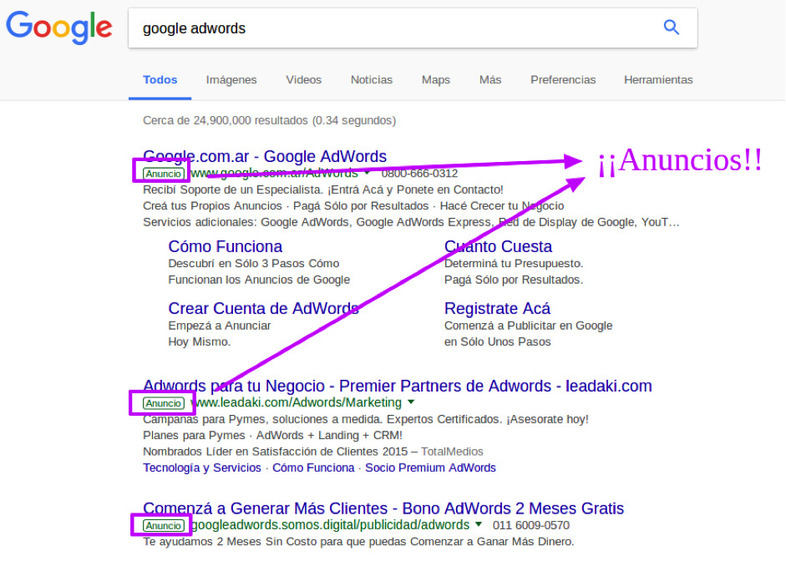Open Comenzá a Generar Más Clientes ad title
The height and width of the screenshot is (566, 786).
[383, 508]
